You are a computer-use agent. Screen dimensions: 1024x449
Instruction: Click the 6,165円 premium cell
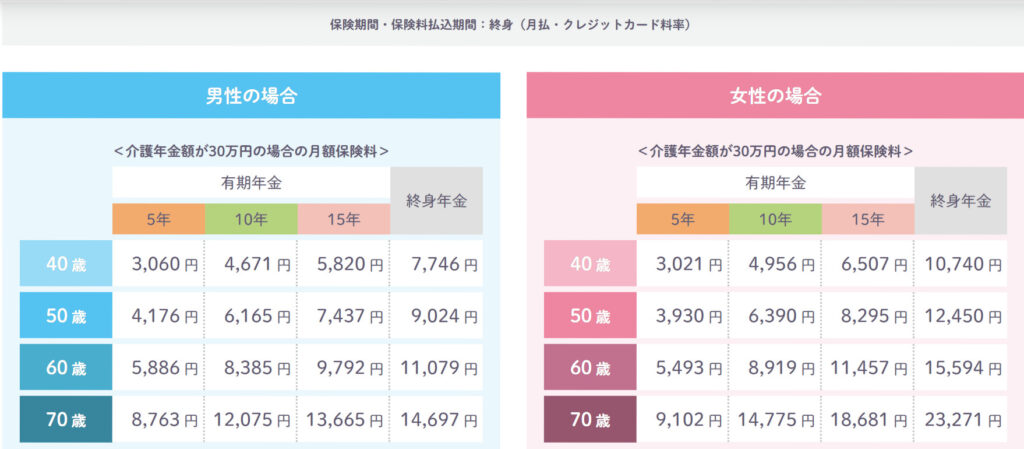tap(251, 317)
